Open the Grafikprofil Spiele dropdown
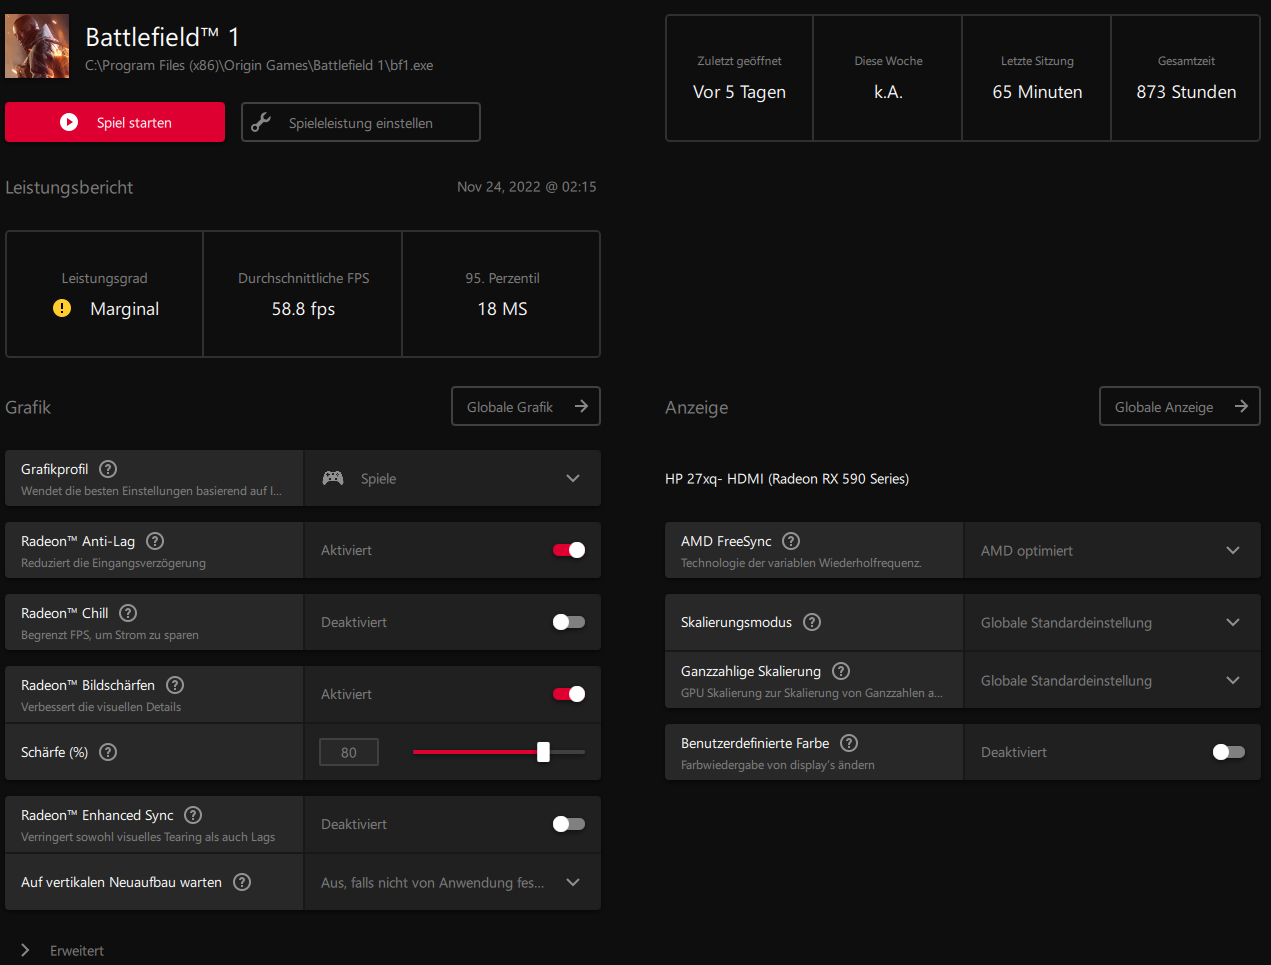The height and width of the screenshot is (965, 1271). 452,478
